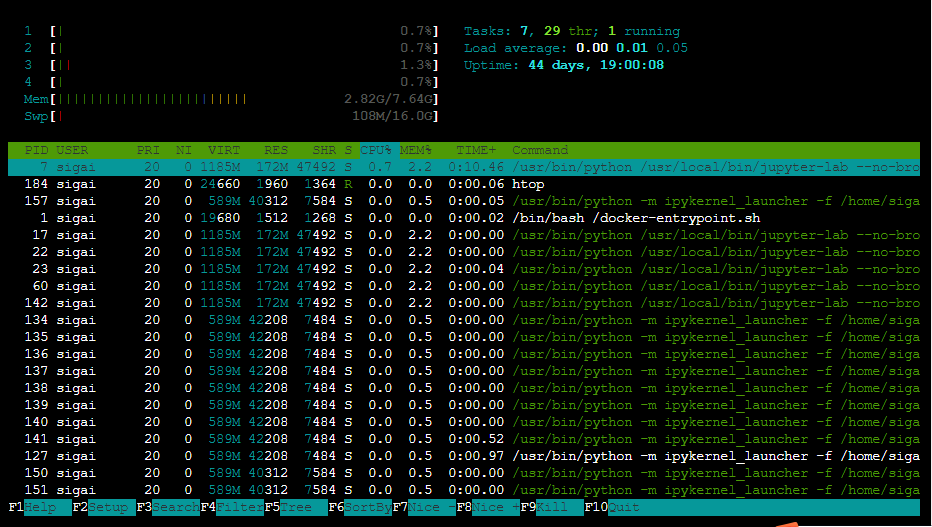Select process row with PID 141
The width and height of the screenshot is (932, 527).
tap(464, 439)
